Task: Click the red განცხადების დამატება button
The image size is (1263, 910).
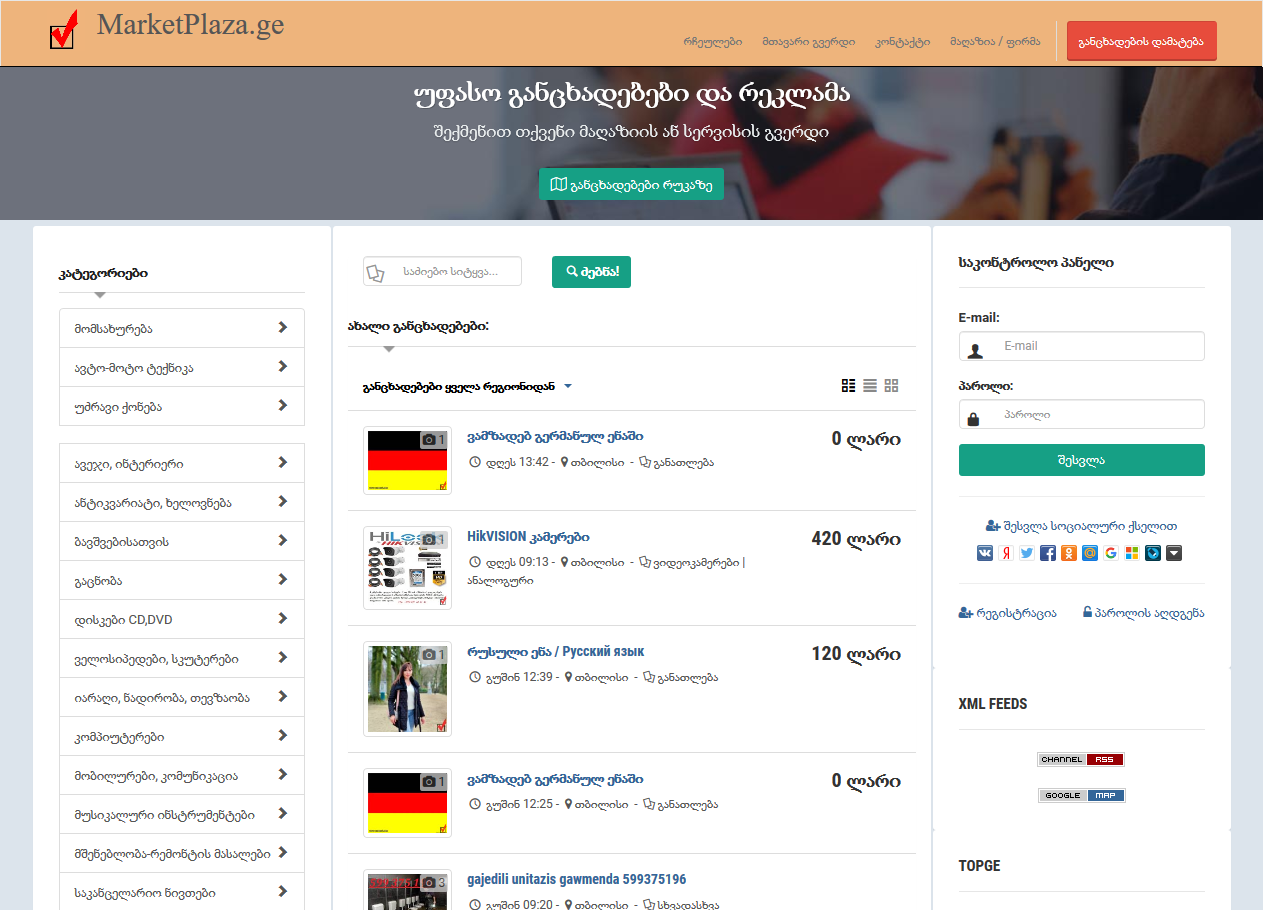Action: coord(1141,42)
